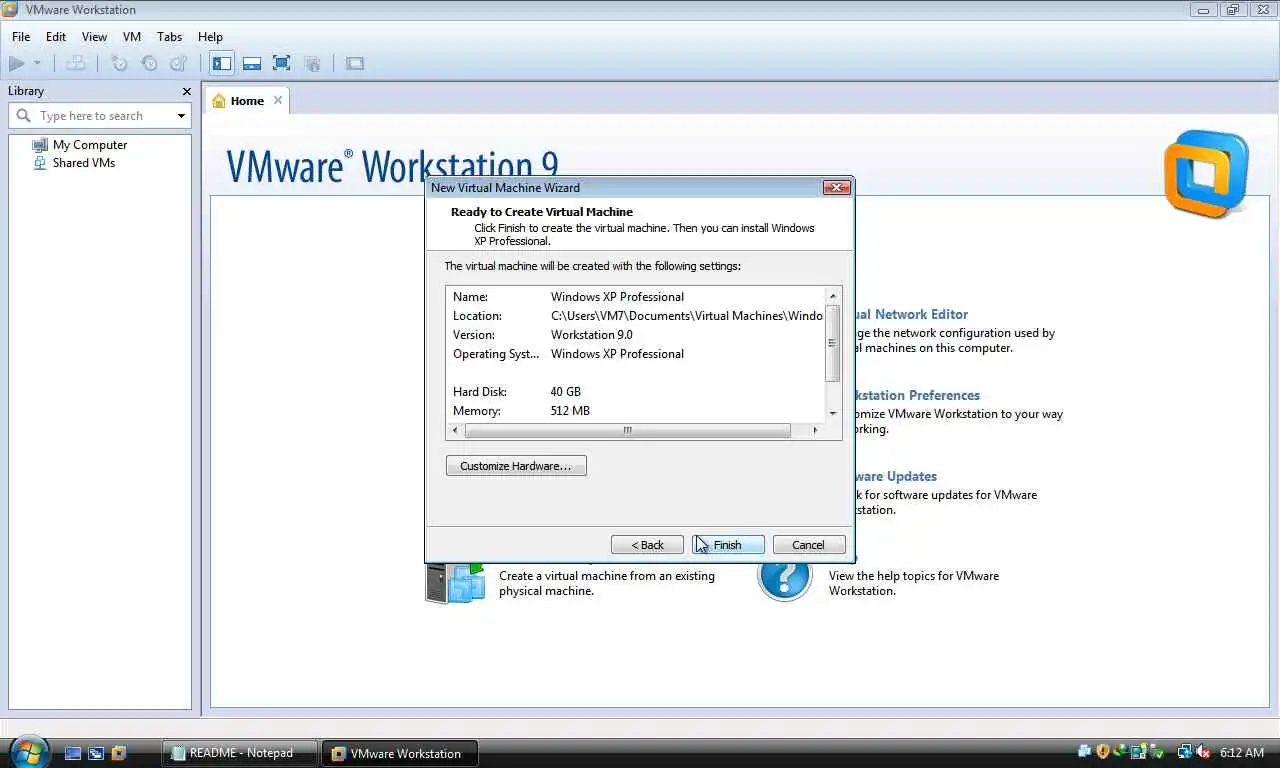Click the Power On play icon in toolbar
Viewport: 1280px width, 768px height.
[x=16, y=63]
